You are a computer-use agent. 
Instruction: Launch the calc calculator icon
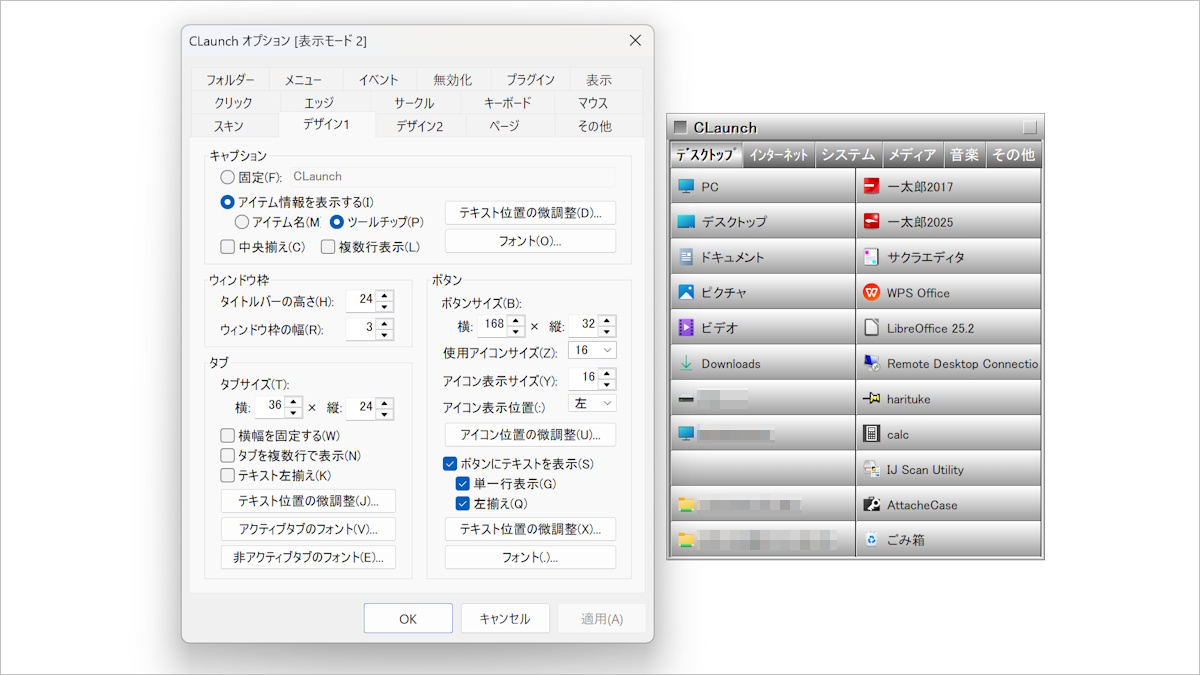pos(871,434)
